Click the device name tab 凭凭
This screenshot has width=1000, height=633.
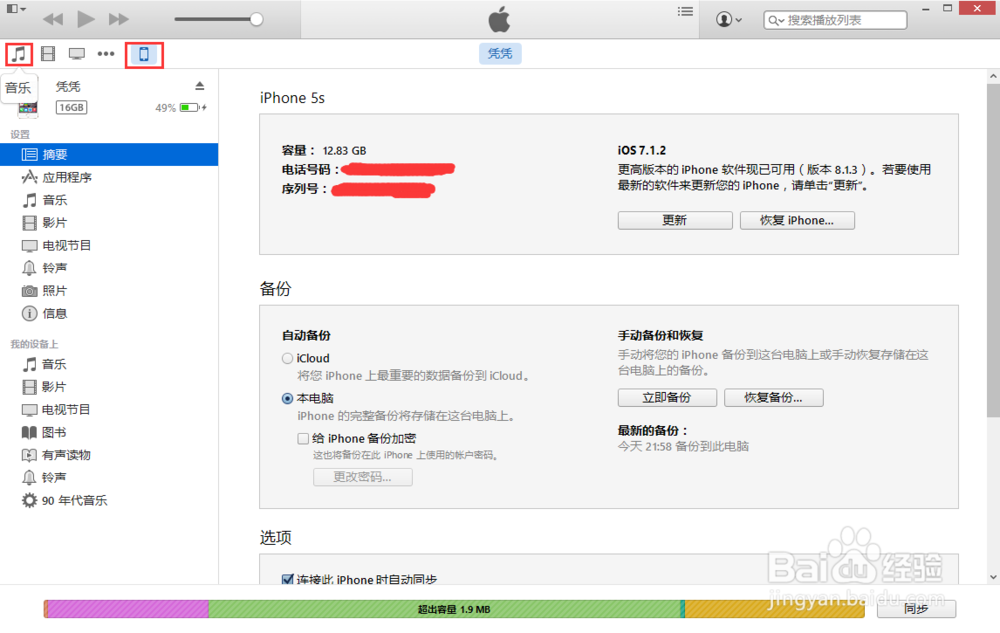(x=500, y=54)
